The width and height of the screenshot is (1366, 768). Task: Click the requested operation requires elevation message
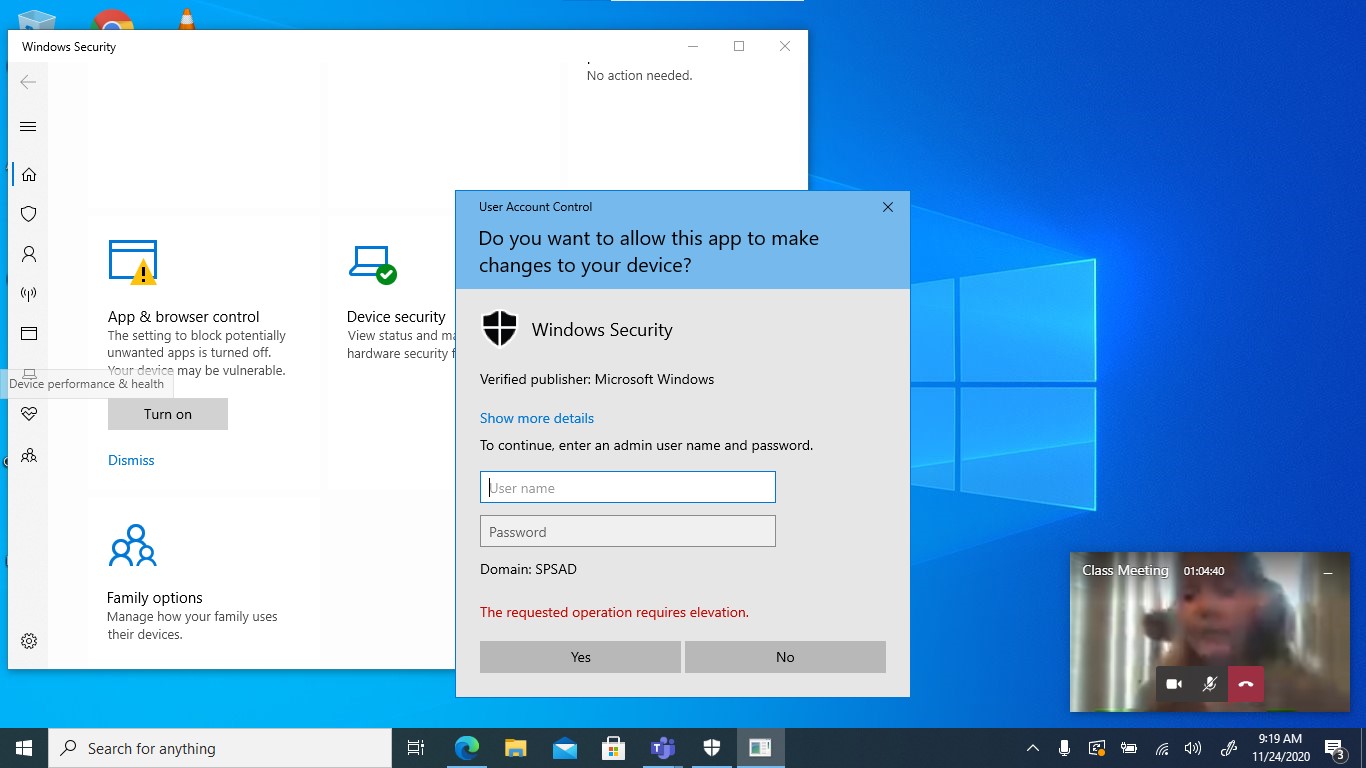pos(614,612)
